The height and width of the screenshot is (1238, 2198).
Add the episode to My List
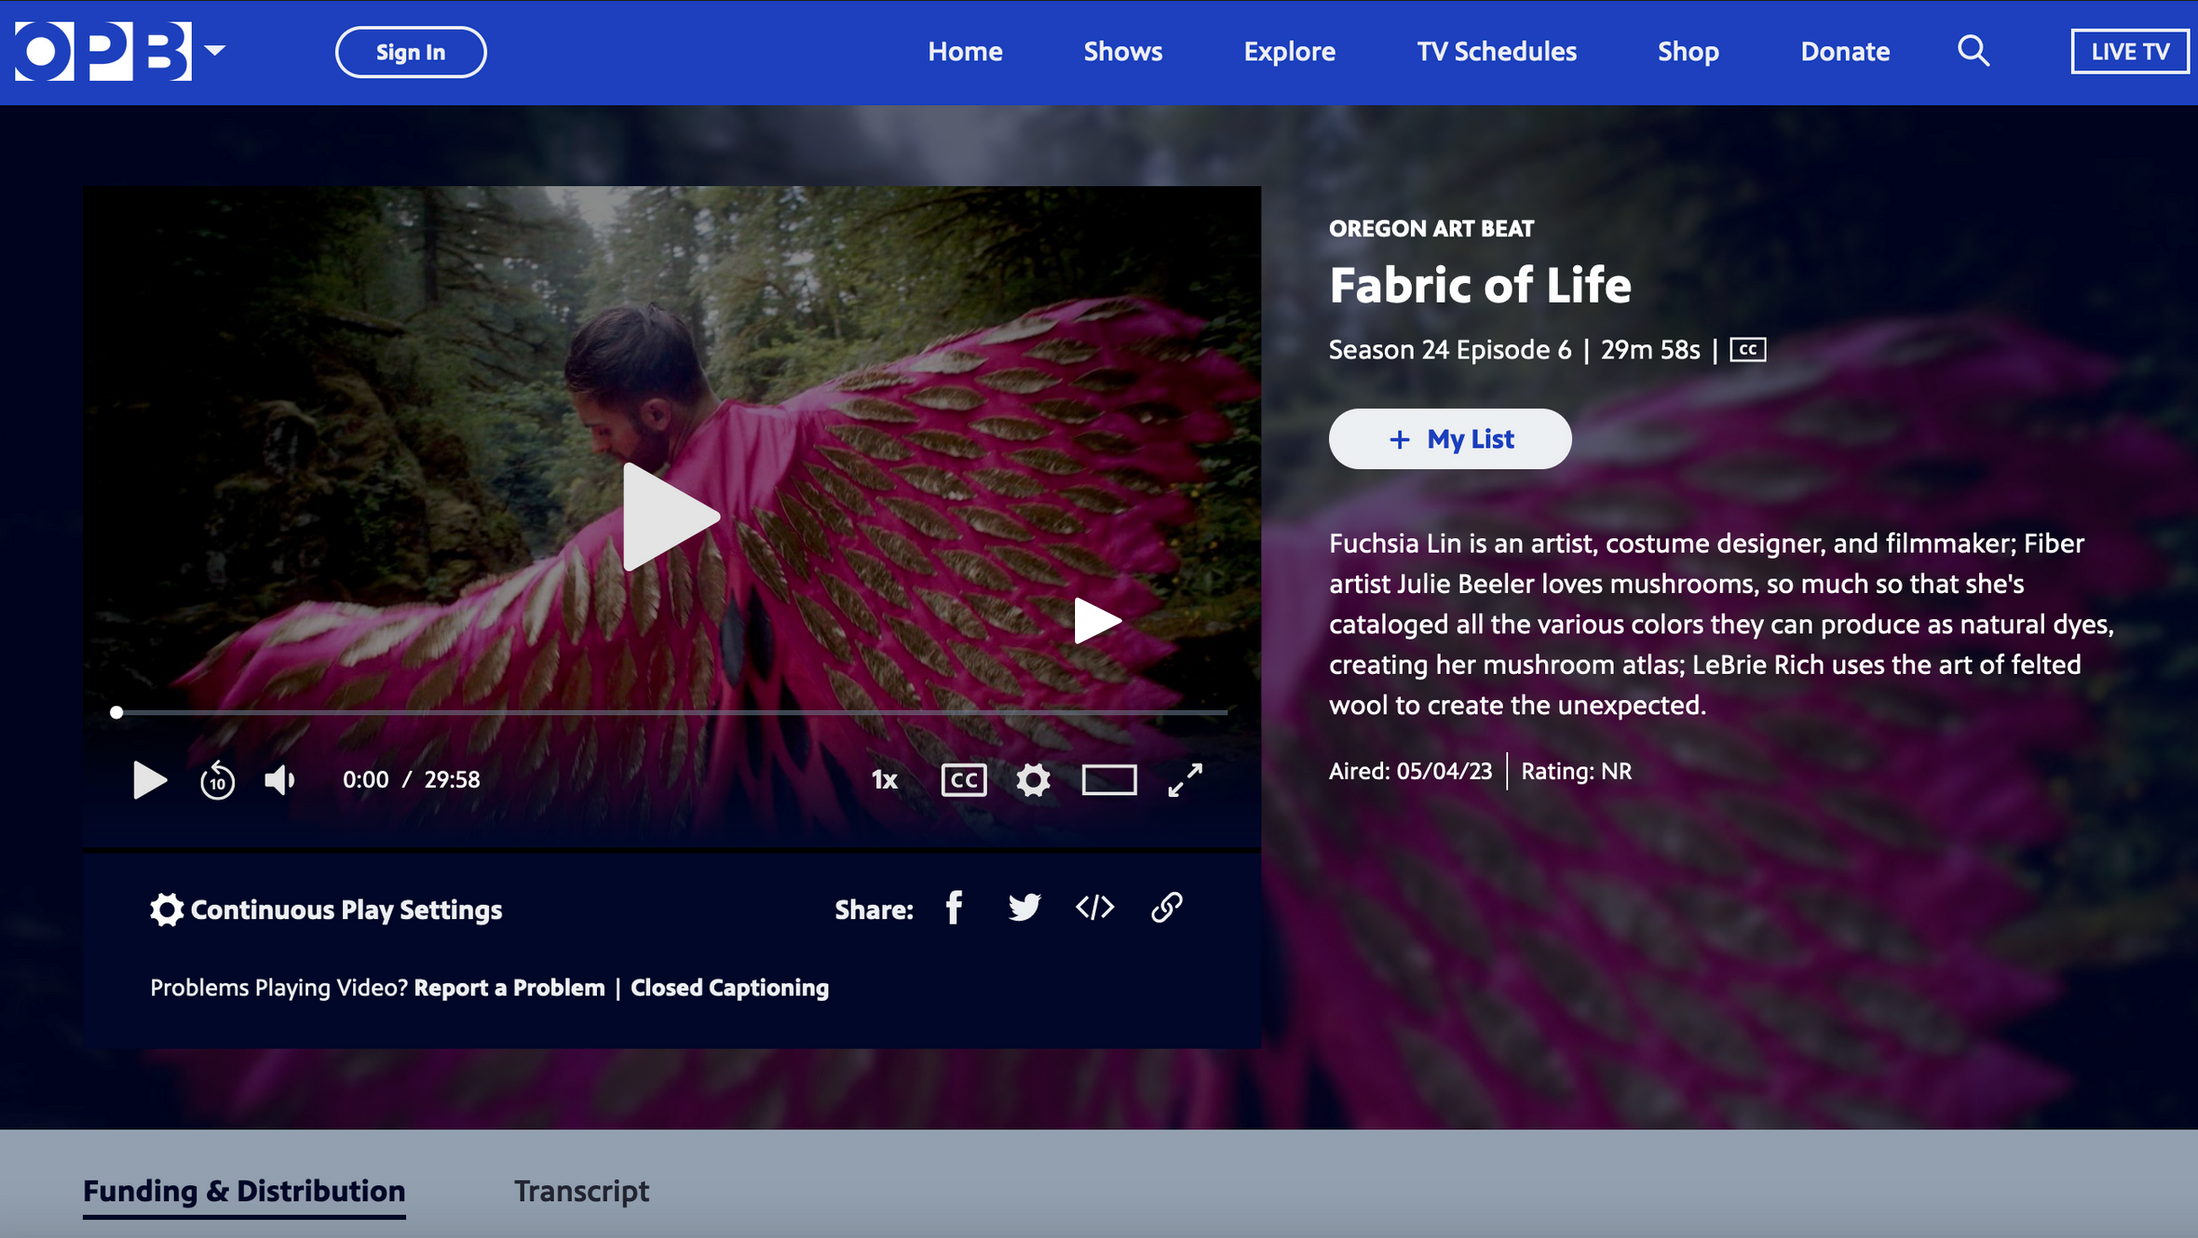tap(1449, 439)
